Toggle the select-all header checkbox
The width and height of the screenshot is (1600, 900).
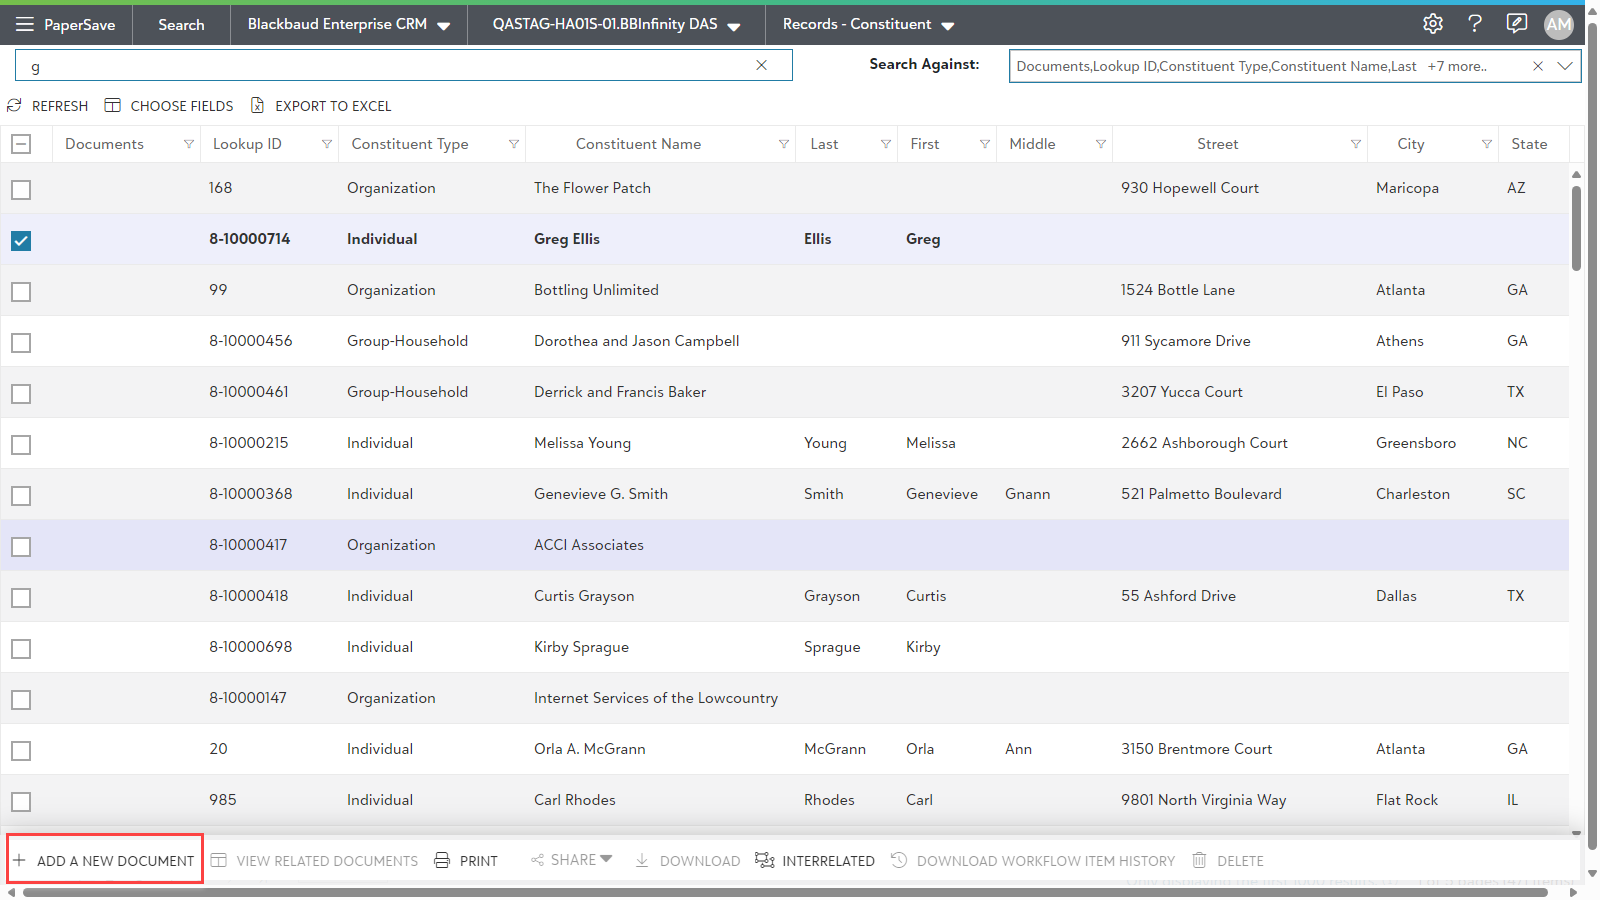coord(21,144)
